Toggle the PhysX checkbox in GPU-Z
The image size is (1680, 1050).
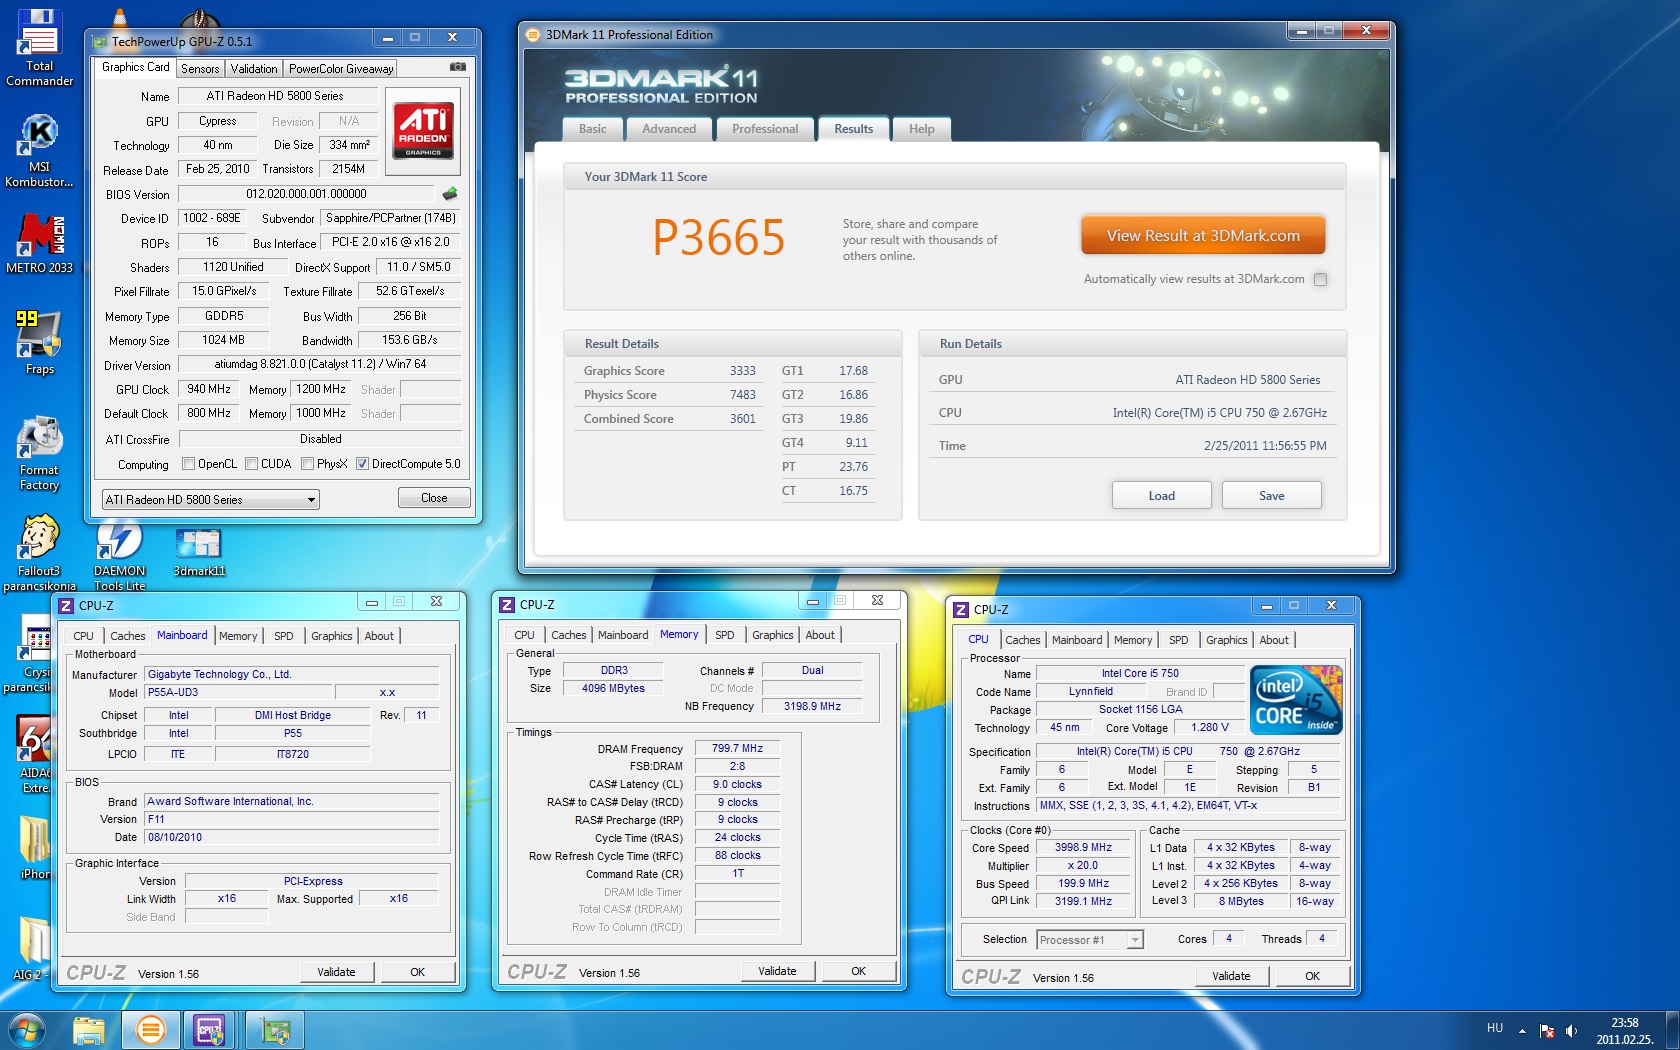[x=308, y=464]
